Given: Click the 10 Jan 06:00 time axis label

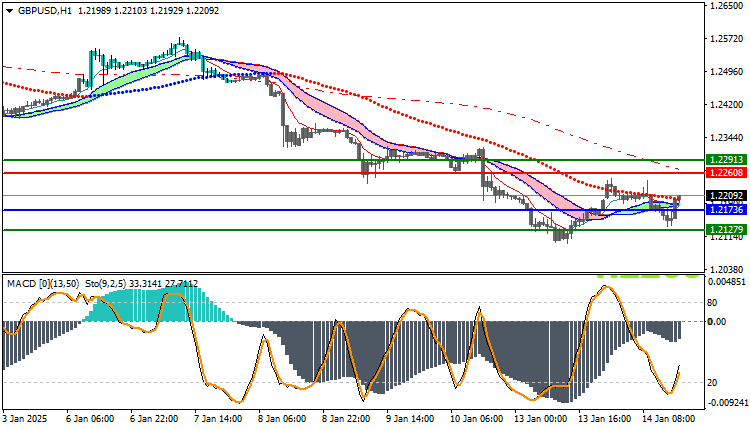Looking at the screenshot, I should point(477,419).
